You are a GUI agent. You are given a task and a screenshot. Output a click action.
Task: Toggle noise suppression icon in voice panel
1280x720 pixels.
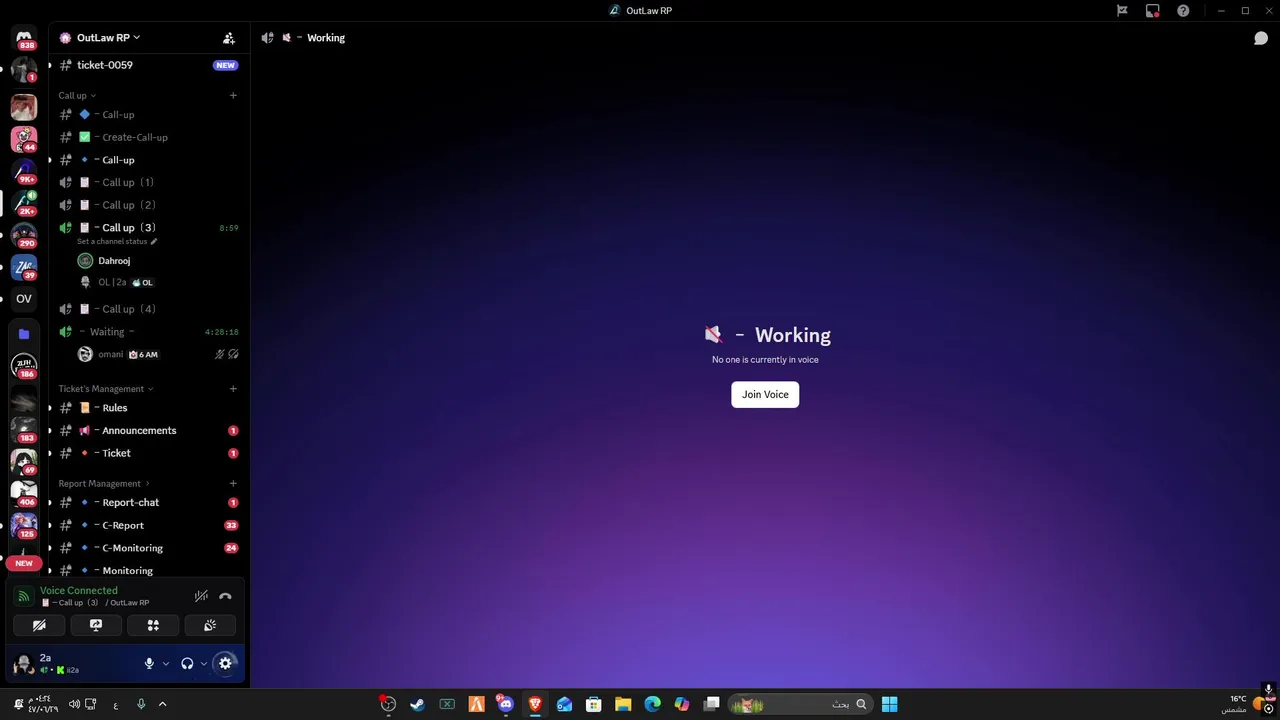pos(201,596)
